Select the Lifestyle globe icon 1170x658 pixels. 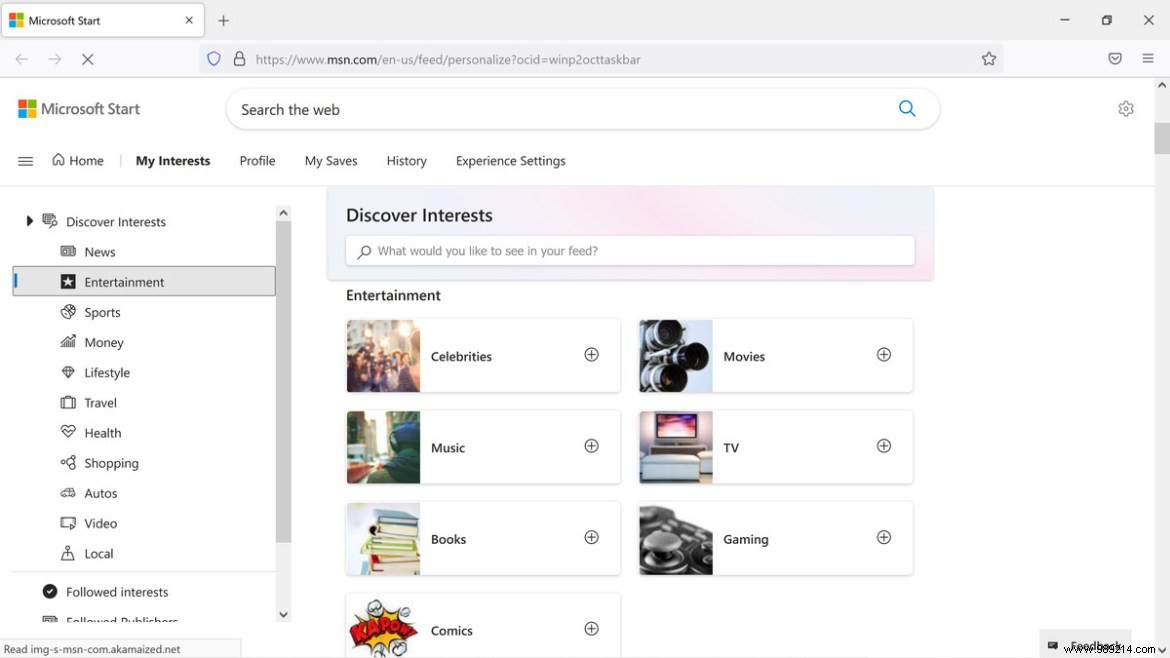[67, 372]
